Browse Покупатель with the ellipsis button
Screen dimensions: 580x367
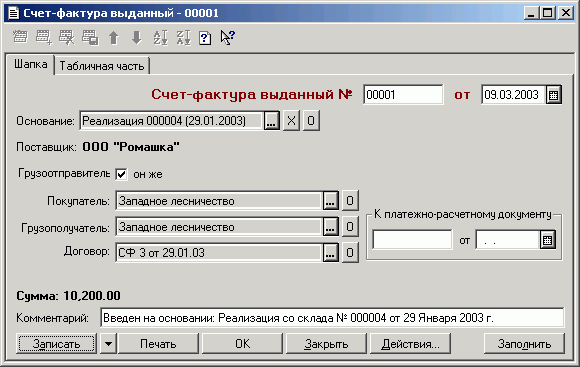[x=330, y=201]
